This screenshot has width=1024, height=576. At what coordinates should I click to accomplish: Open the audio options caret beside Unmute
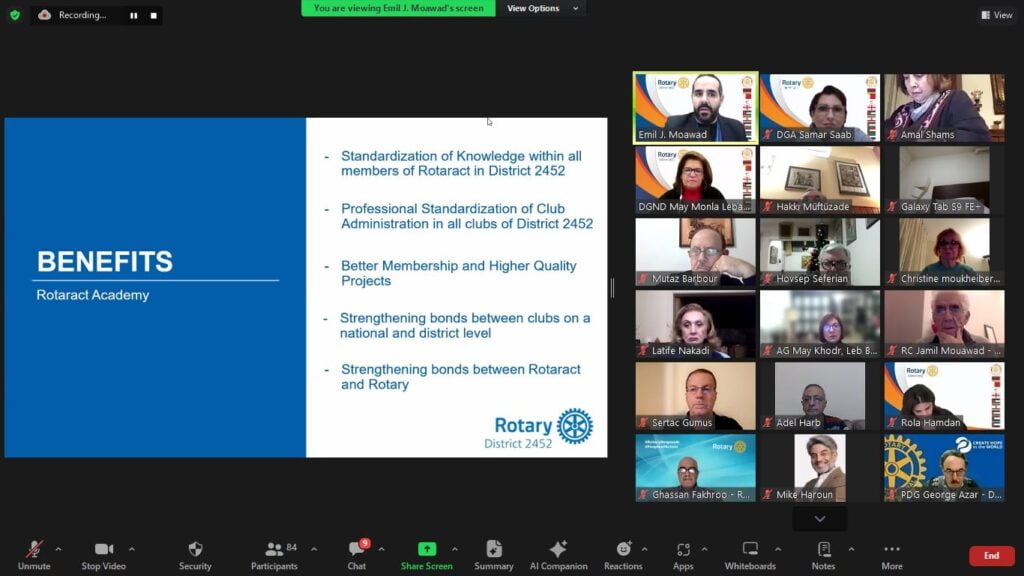[x=58, y=549]
